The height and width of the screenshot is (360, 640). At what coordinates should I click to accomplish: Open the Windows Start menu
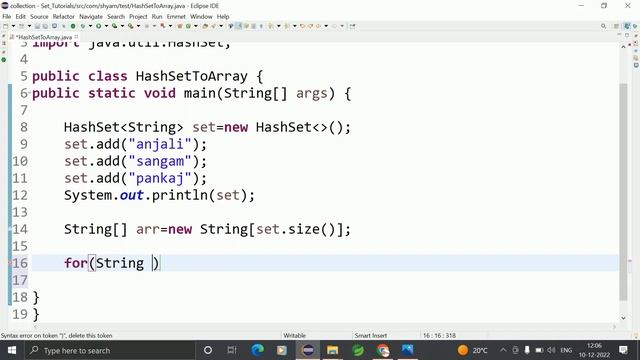(11, 350)
